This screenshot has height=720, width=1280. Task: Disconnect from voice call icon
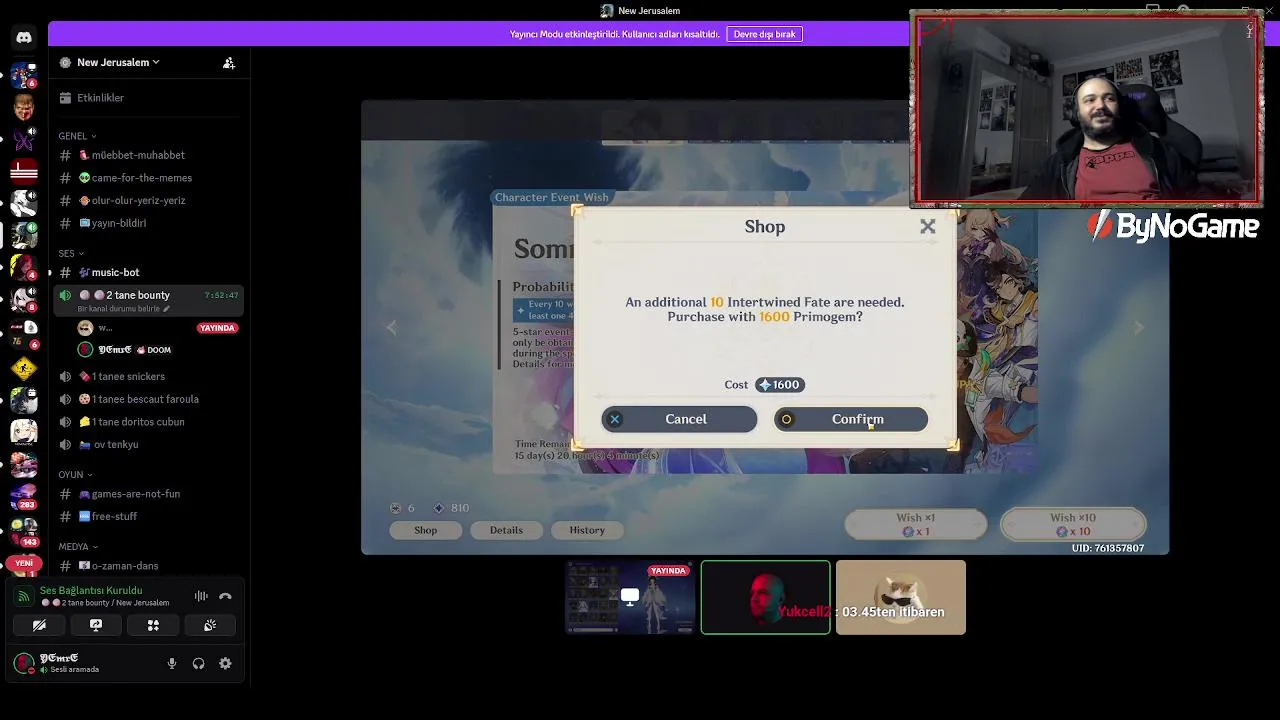point(225,596)
